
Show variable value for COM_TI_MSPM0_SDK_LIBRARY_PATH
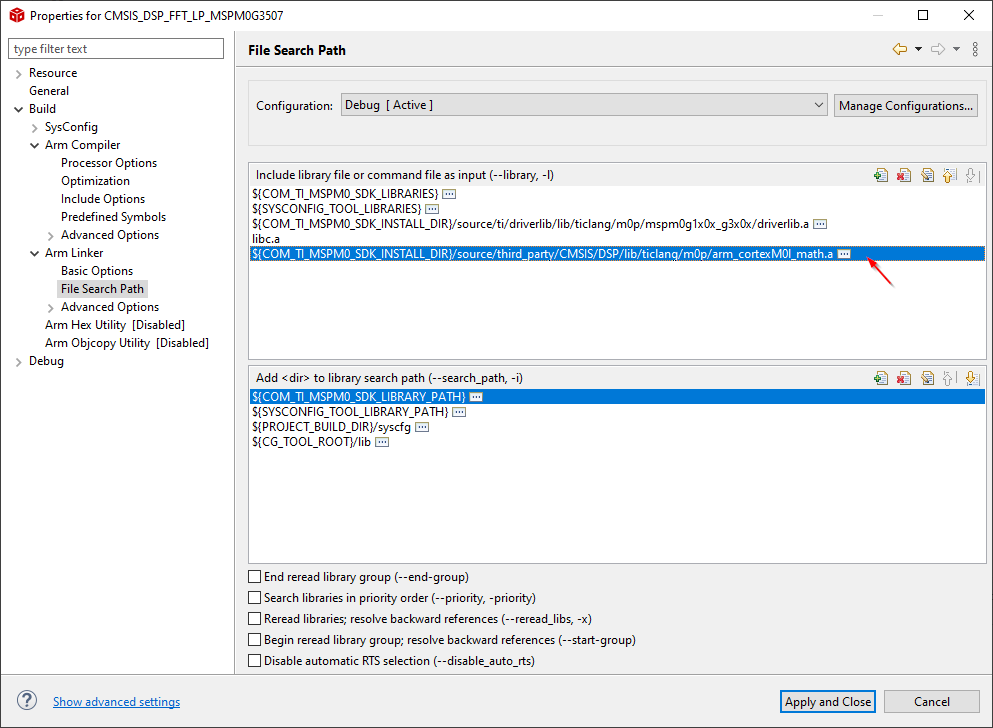[x=476, y=397]
